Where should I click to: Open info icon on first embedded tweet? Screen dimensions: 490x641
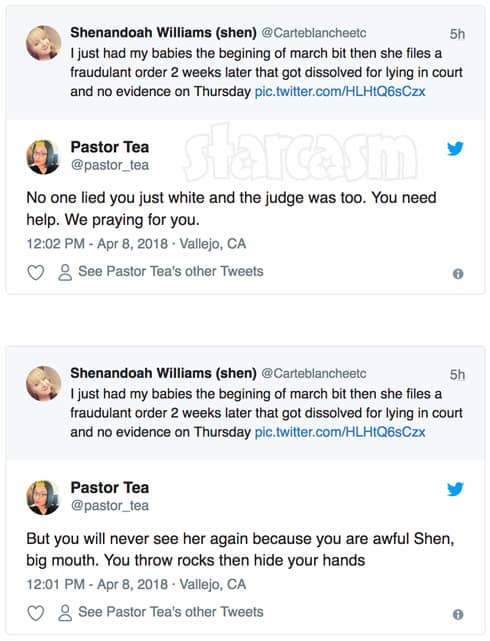click(458, 274)
